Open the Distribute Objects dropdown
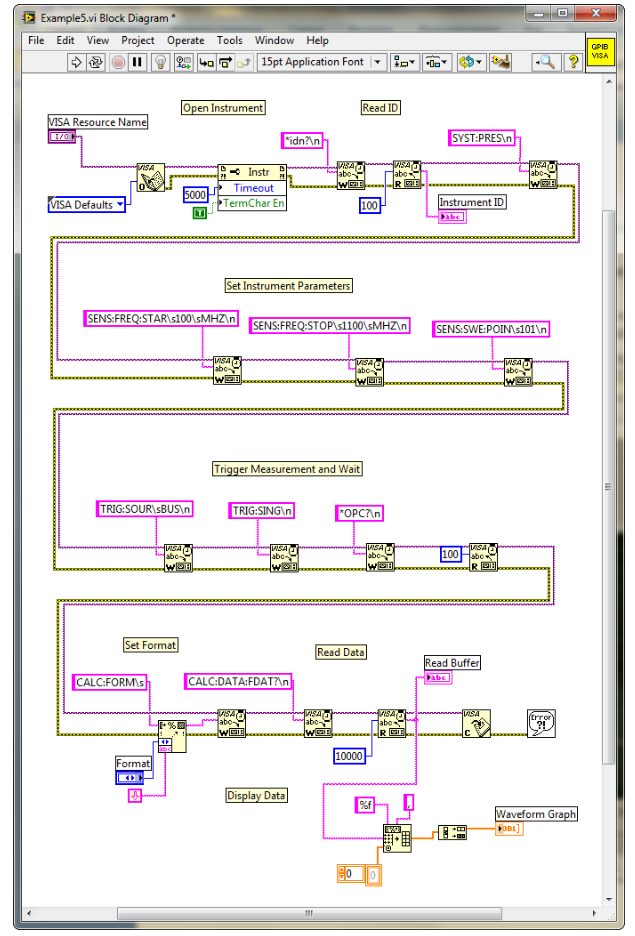 click(x=436, y=62)
